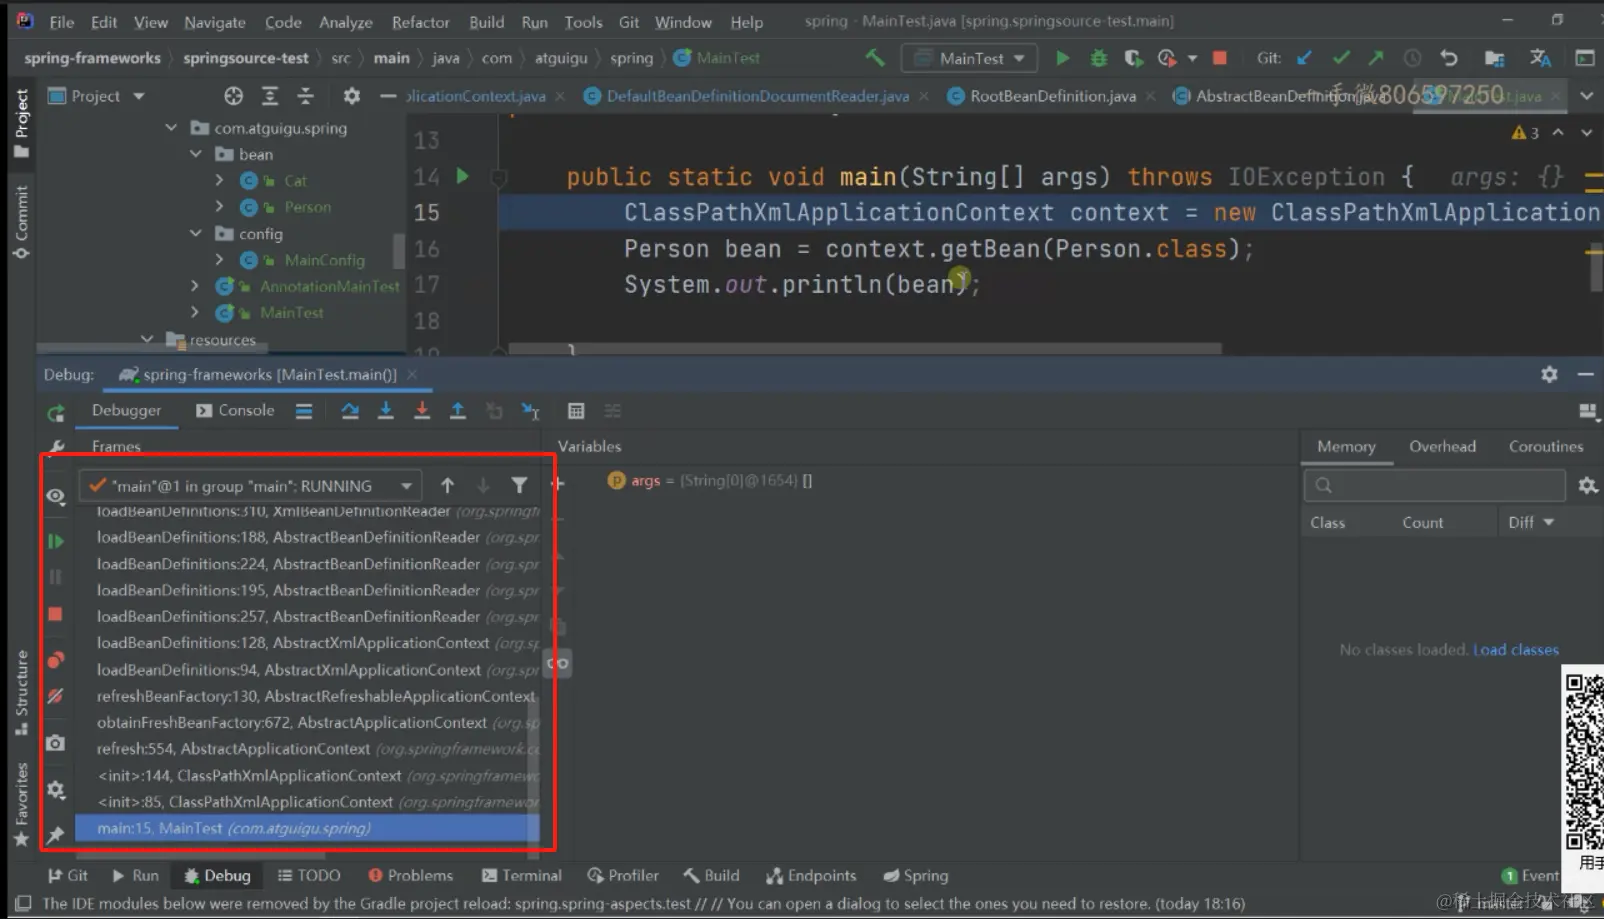
Task: Roll back changes with the undo arrow
Action: point(1449,58)
